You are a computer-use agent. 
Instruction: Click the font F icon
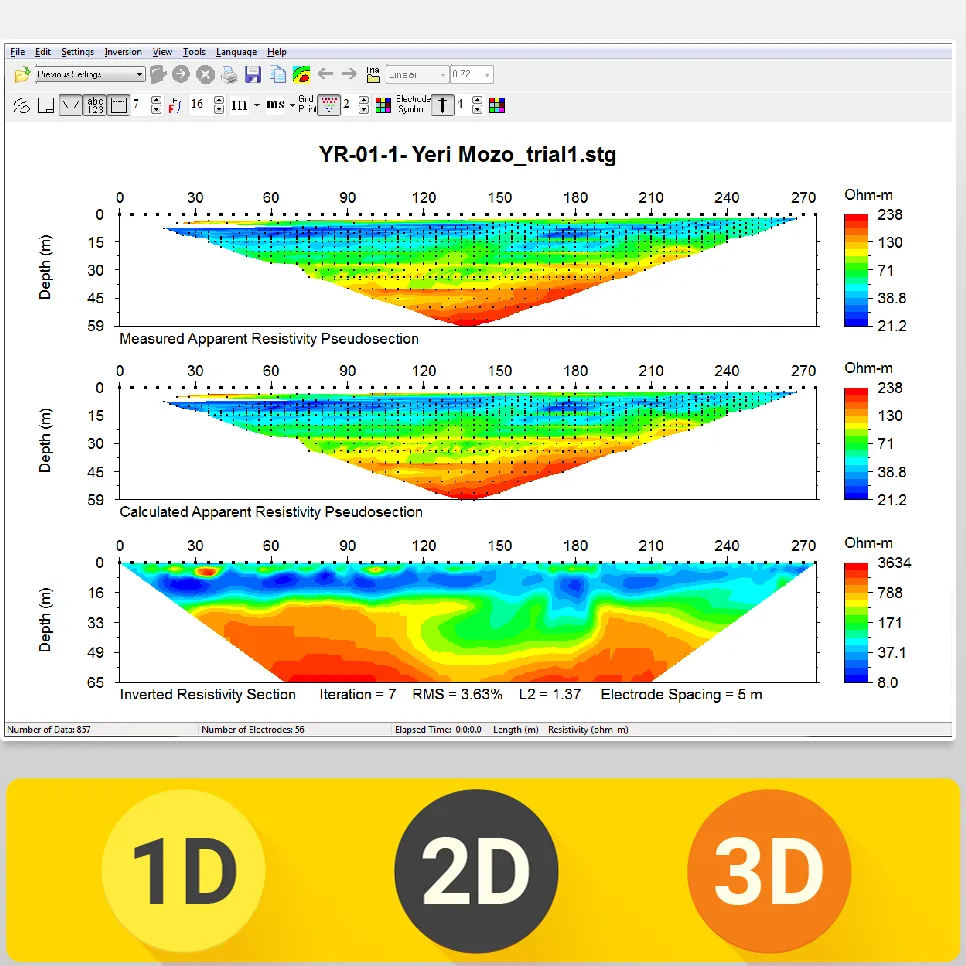coord(174,106)
